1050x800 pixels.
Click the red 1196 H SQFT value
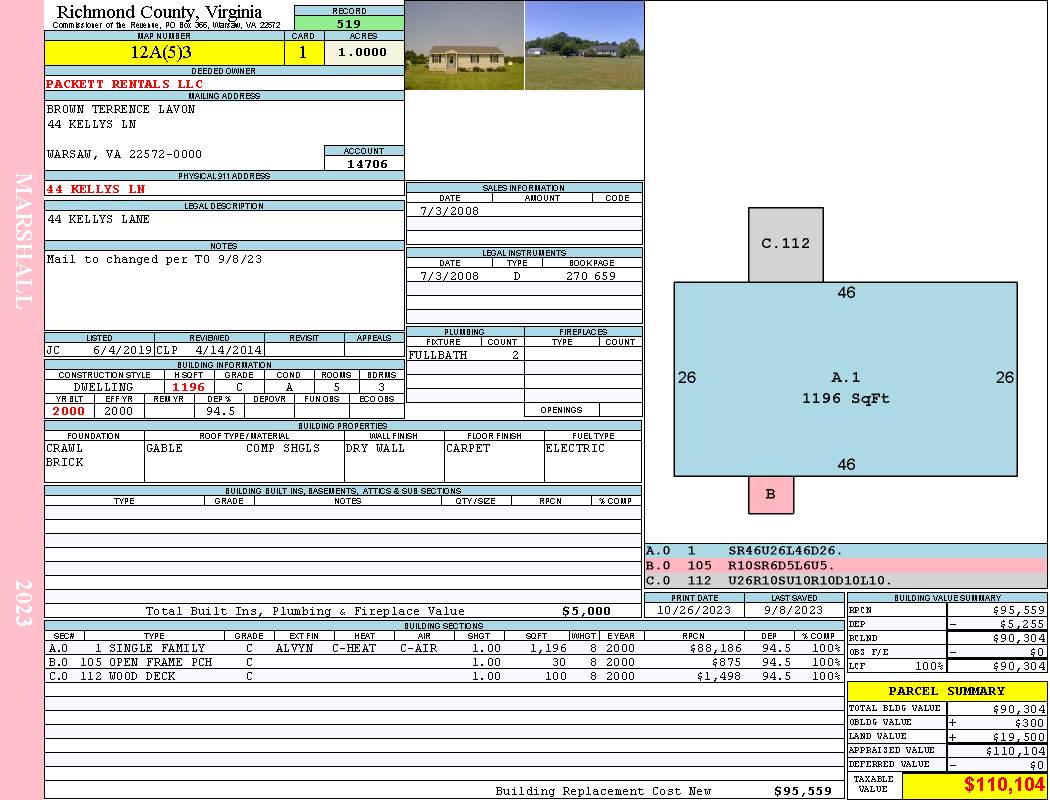tap(188, 387)
